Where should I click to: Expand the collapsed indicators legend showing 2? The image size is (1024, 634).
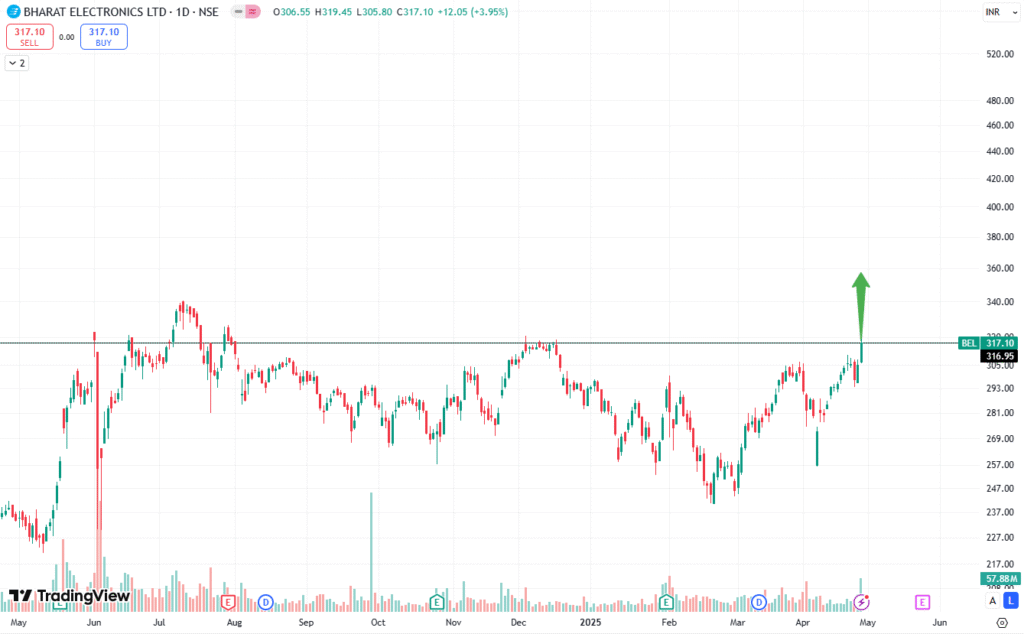coord(17,63)
